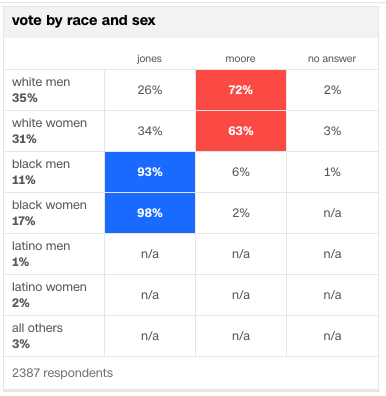The image size is (386, 396).
Task: Click the red 63% moore cell
Action: coord(241,131)
